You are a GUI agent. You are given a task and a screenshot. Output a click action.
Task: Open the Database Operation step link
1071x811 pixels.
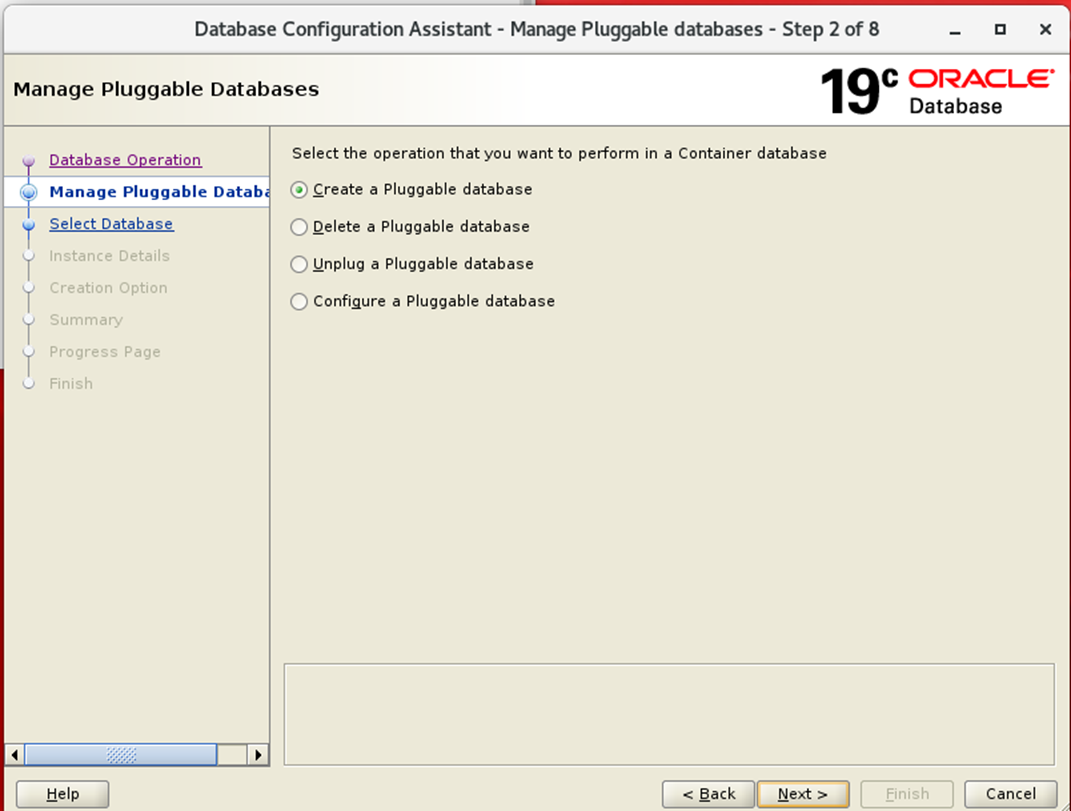pos(125,160)
